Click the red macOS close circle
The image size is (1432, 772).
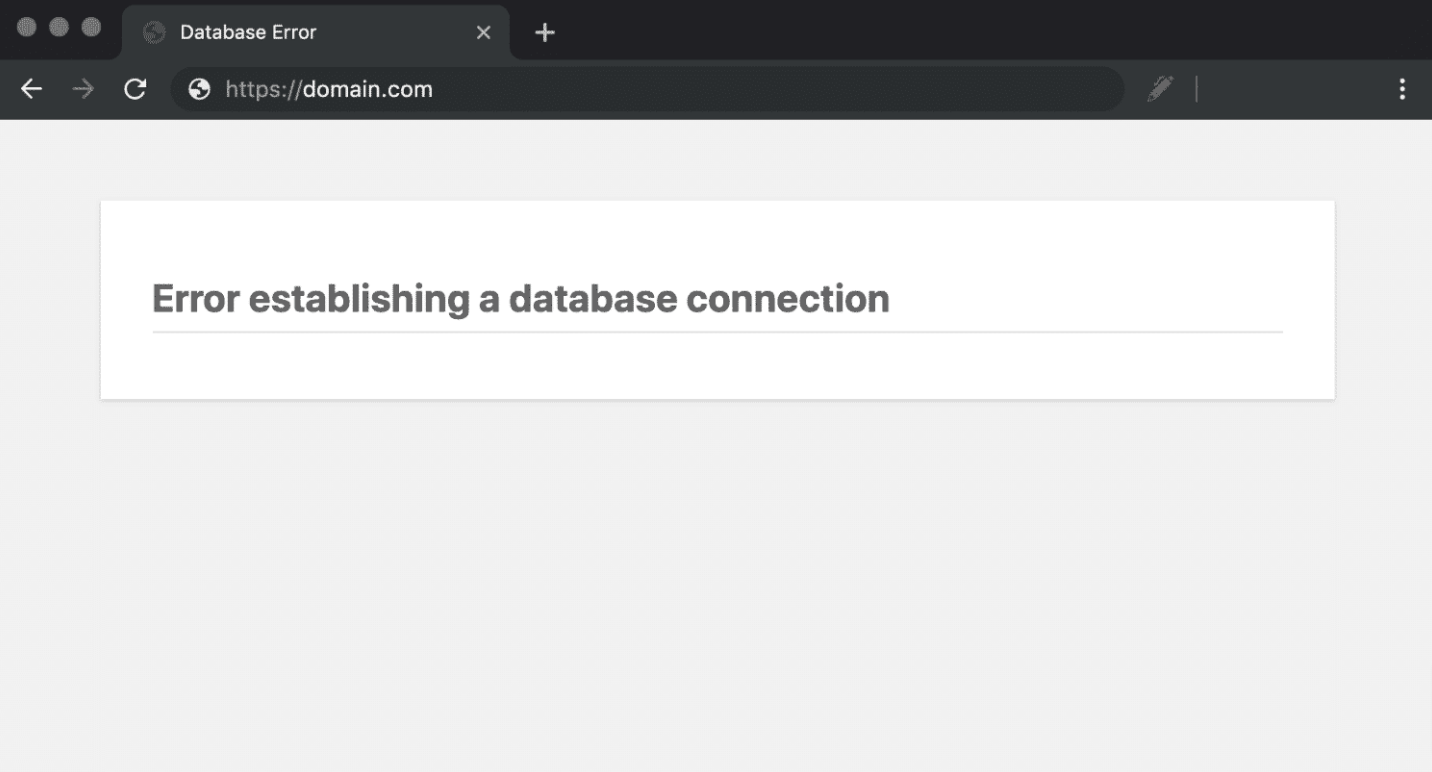pyautogui.click(x=27, y=27)
